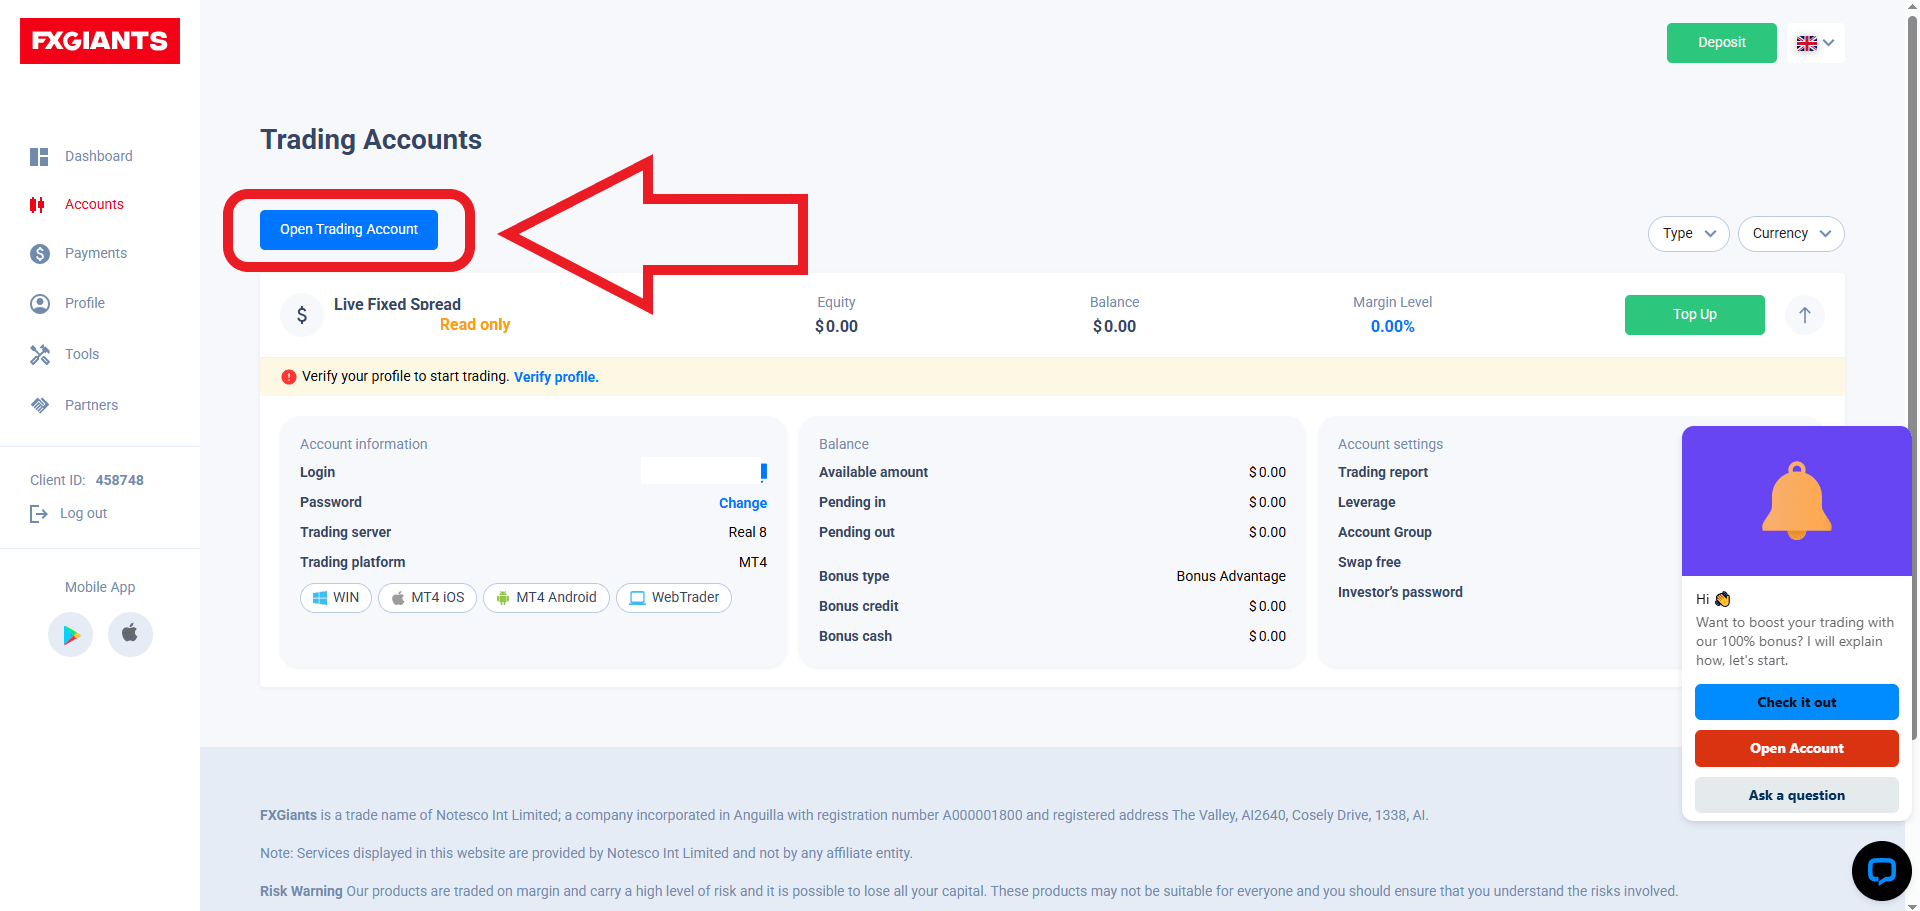Click the Login value field
1920x911 pixels.
click(704, 471)
